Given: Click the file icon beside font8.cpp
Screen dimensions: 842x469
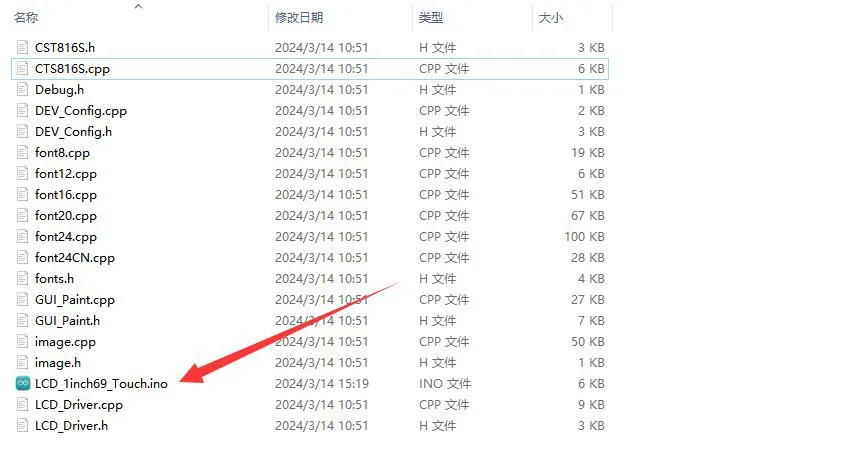Looking at the screenshot, I should (22, 152).
